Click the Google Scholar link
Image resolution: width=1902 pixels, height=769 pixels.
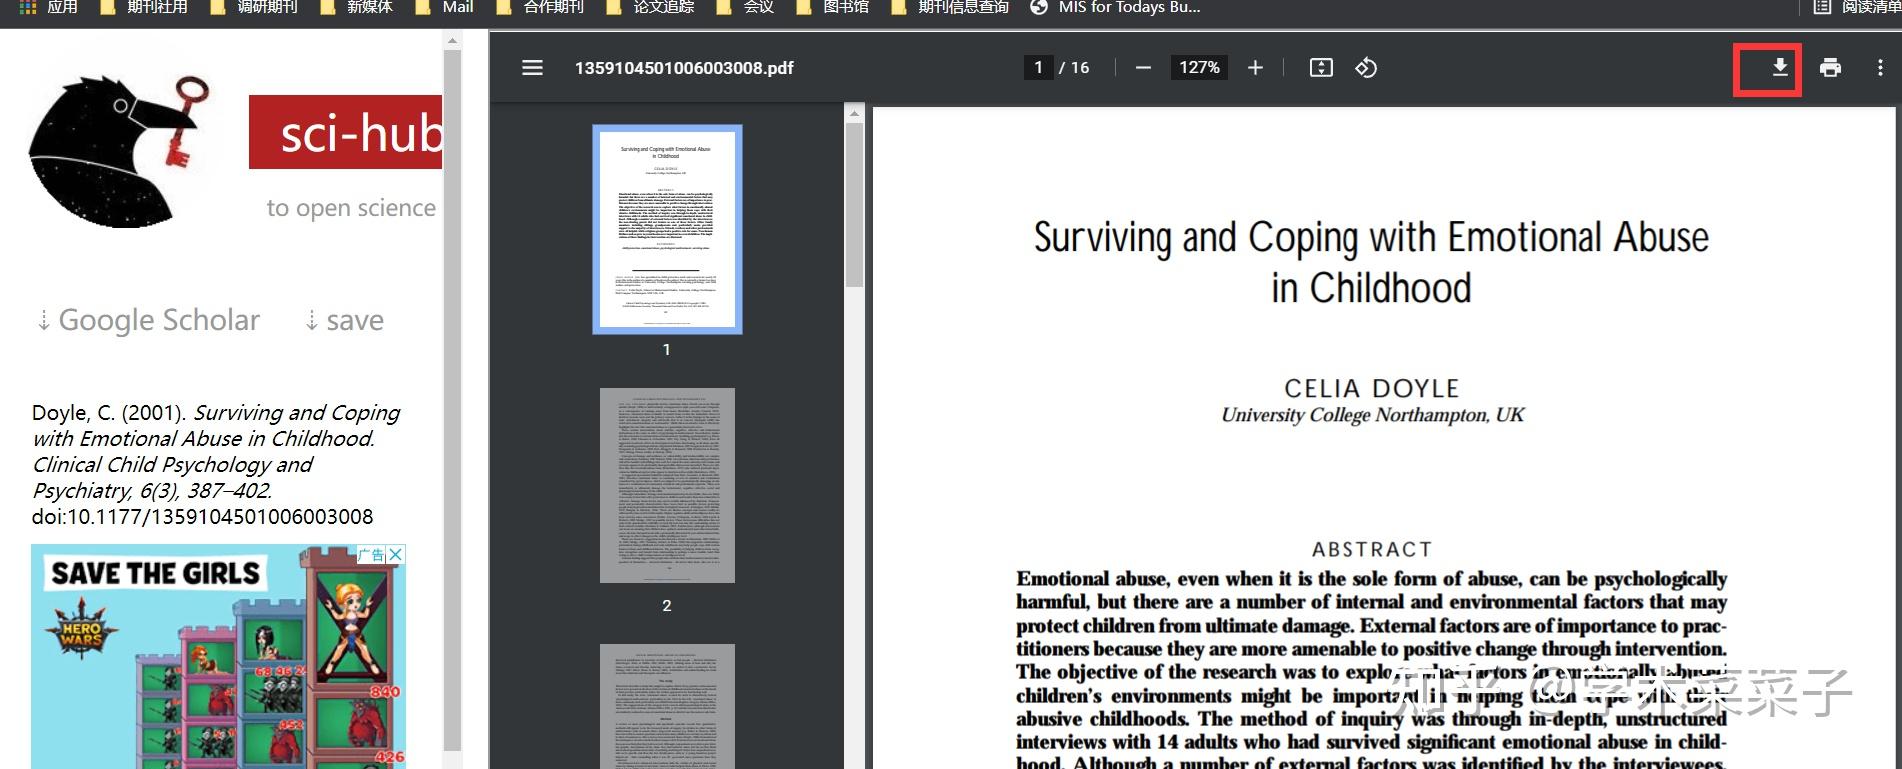click(x=148, y=320)
